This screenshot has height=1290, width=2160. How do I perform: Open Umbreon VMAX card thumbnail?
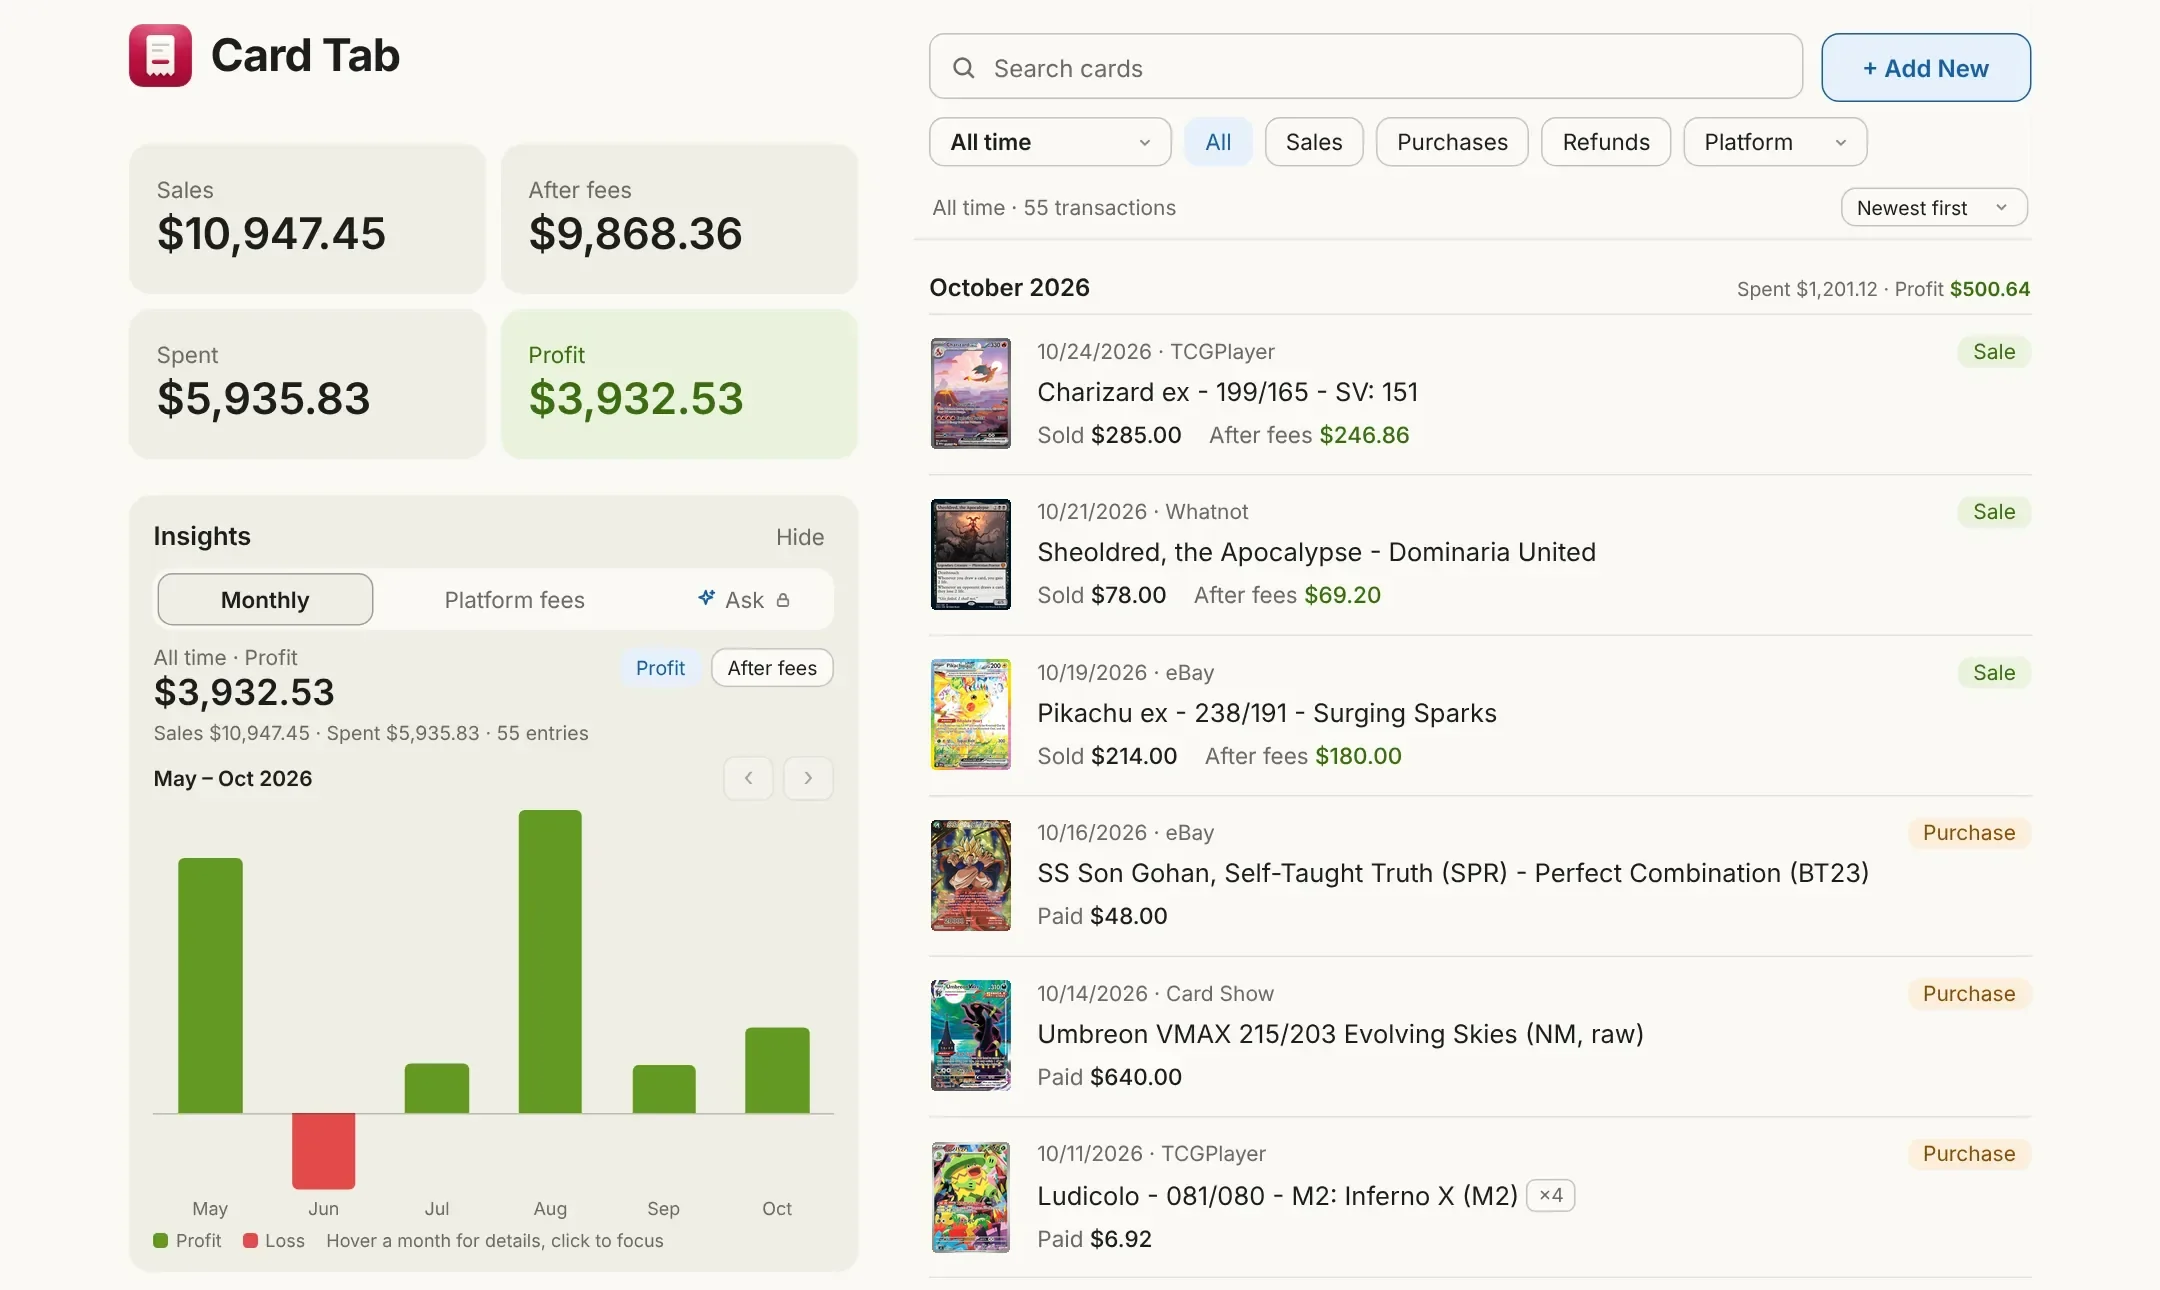pos(971,1035)
